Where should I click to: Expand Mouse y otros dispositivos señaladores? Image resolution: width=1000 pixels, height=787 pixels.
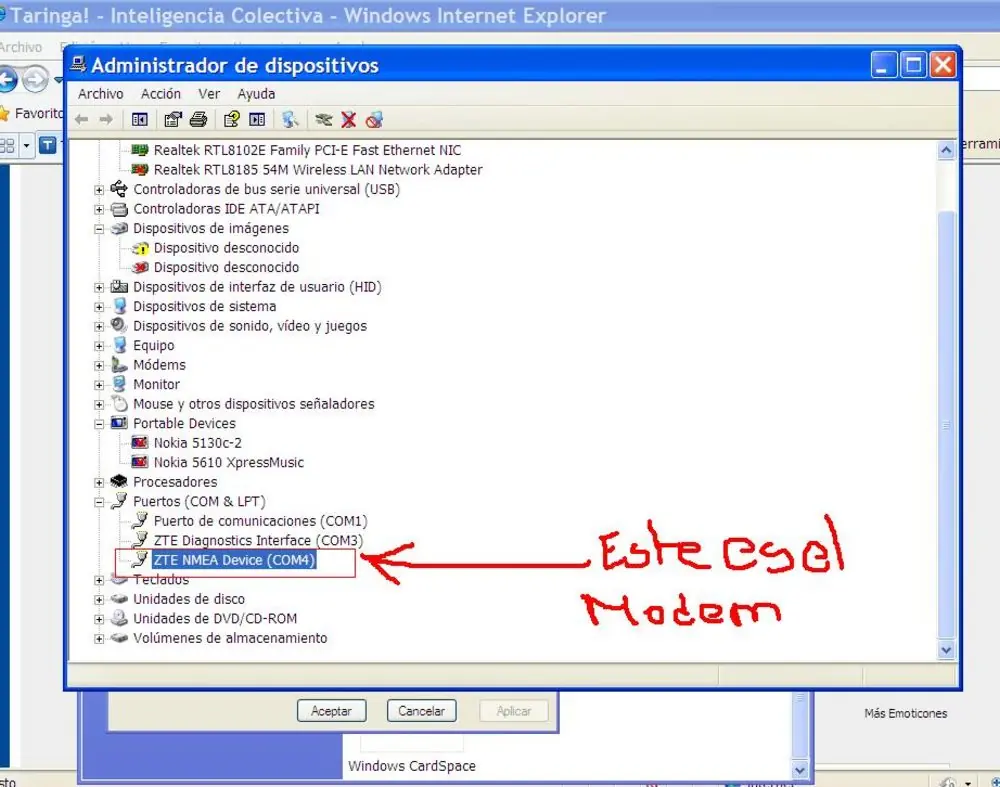(99, 404)
